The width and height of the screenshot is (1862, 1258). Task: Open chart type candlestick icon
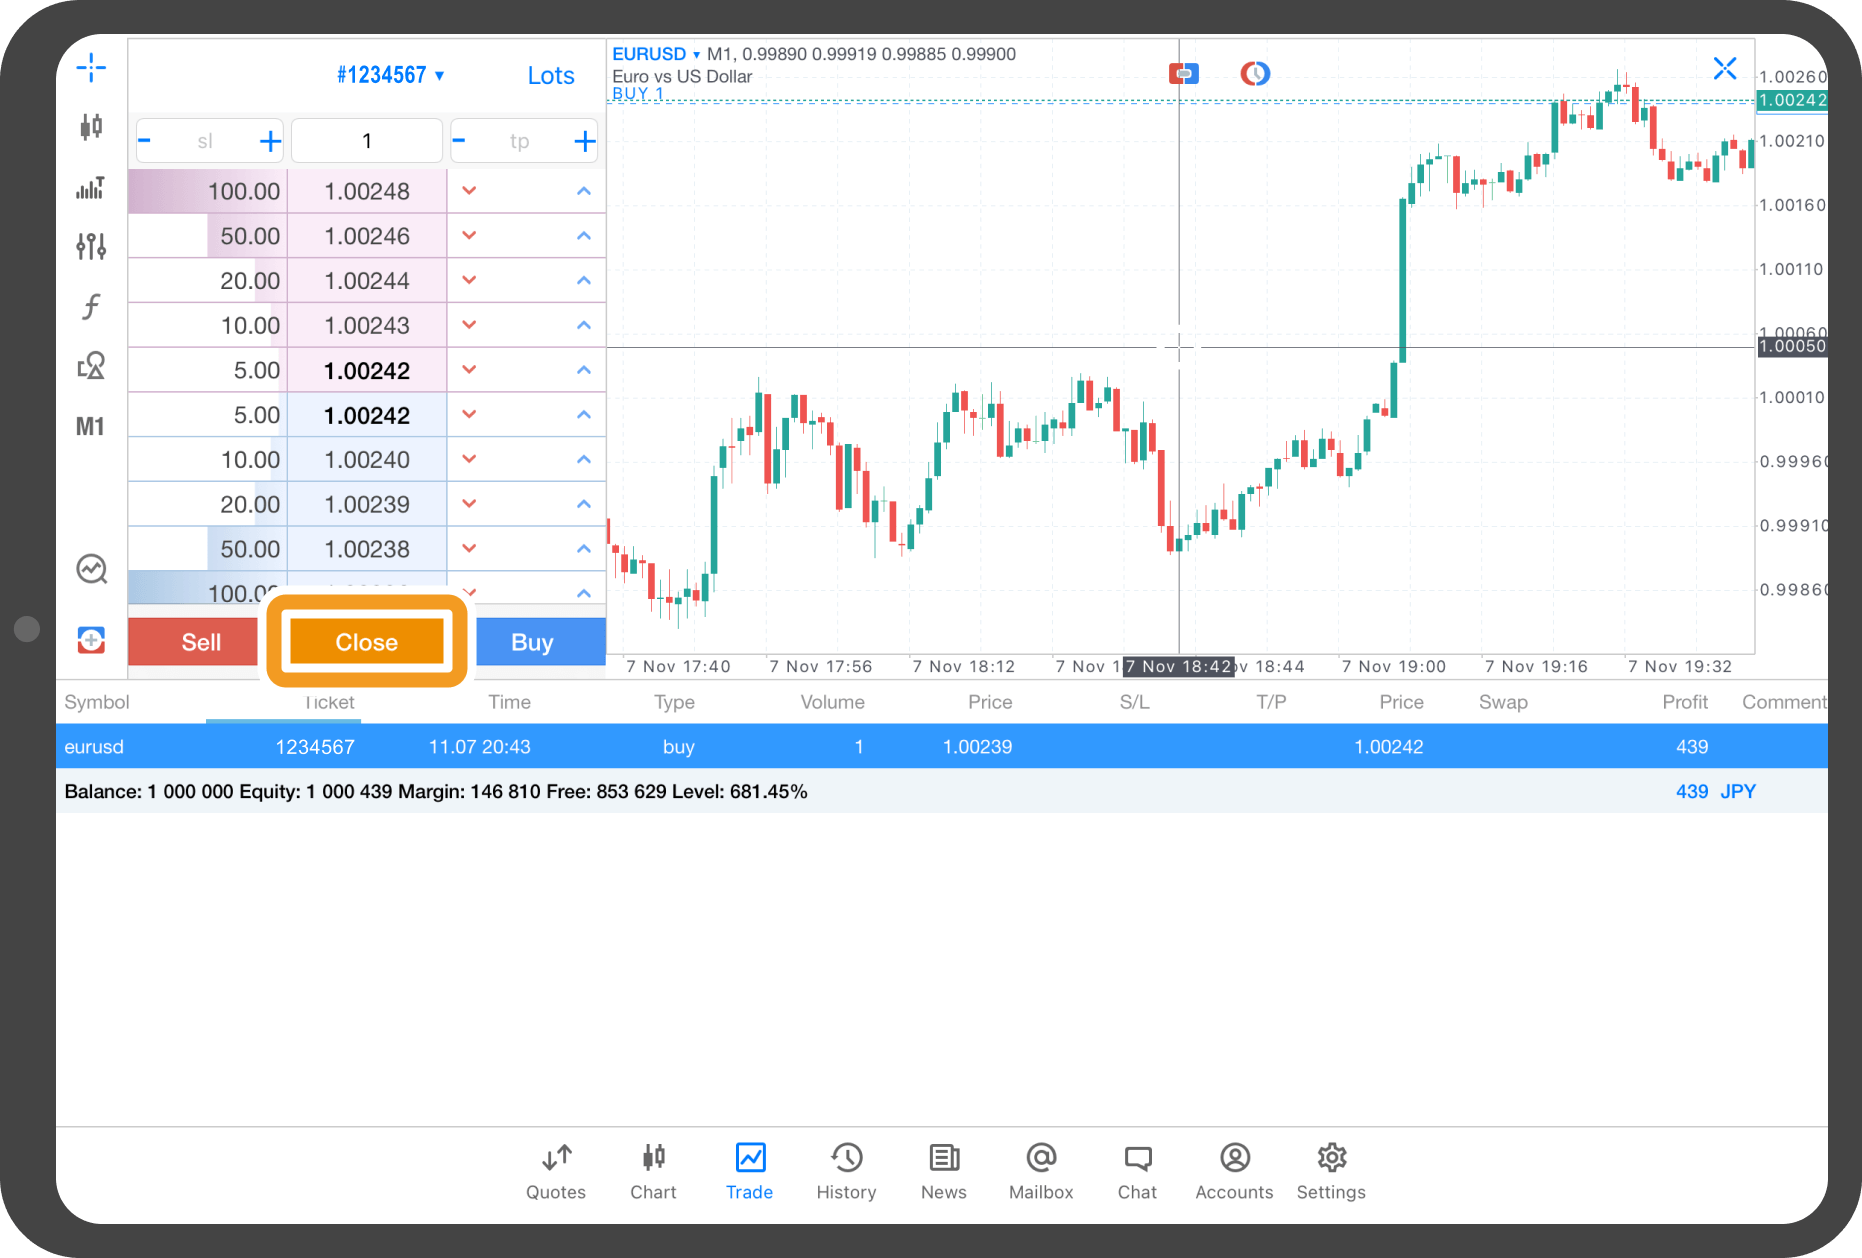pyautogui.click(x=91, y=127)
